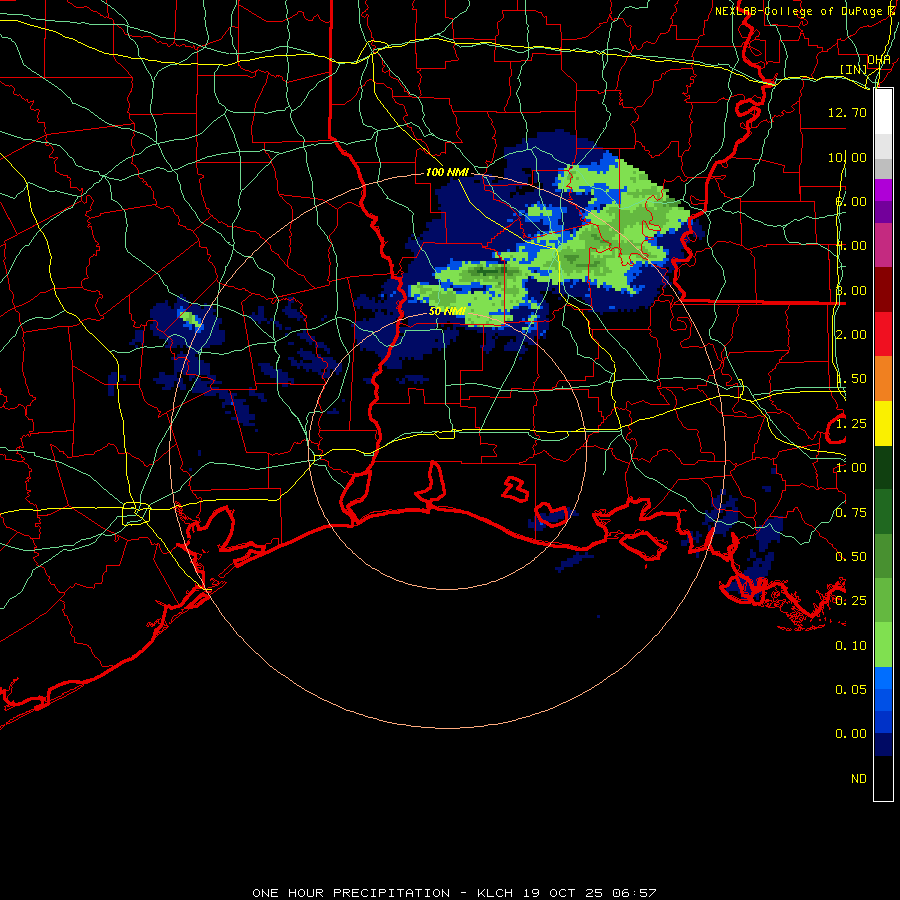The width and height of the screenshot is (900, 900).
Task: Click the 0.50 legend value
Action: point(851,557)
